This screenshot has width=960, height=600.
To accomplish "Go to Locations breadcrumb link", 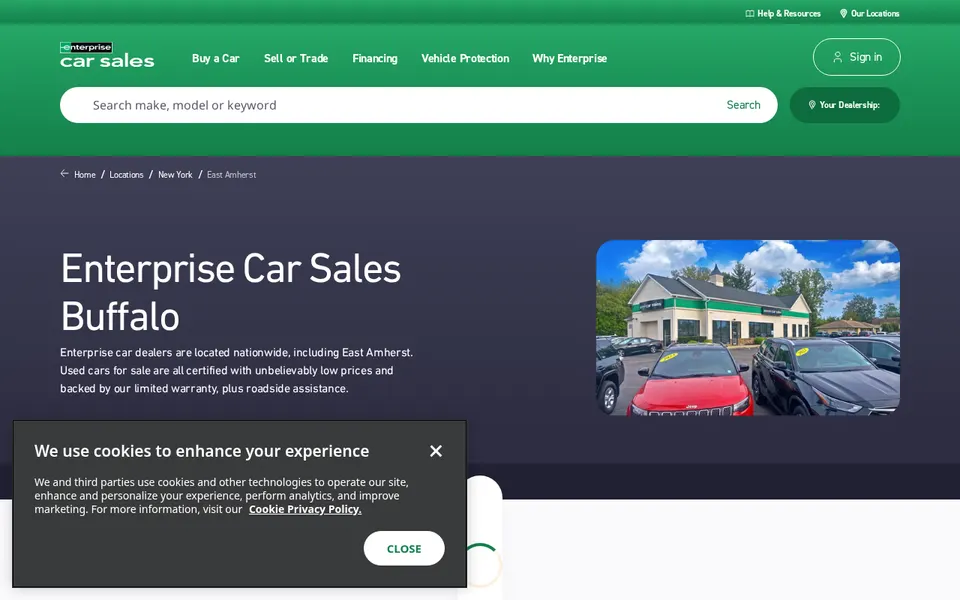I will point(126,174).
